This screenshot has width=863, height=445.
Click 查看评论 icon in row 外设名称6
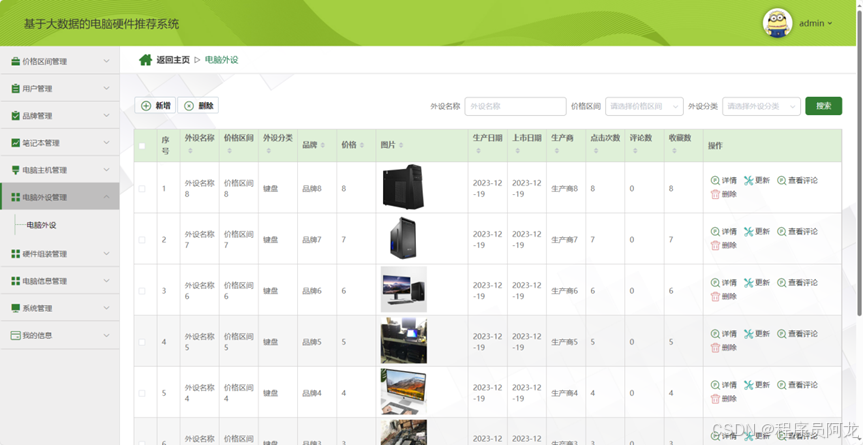coord(782,283)
